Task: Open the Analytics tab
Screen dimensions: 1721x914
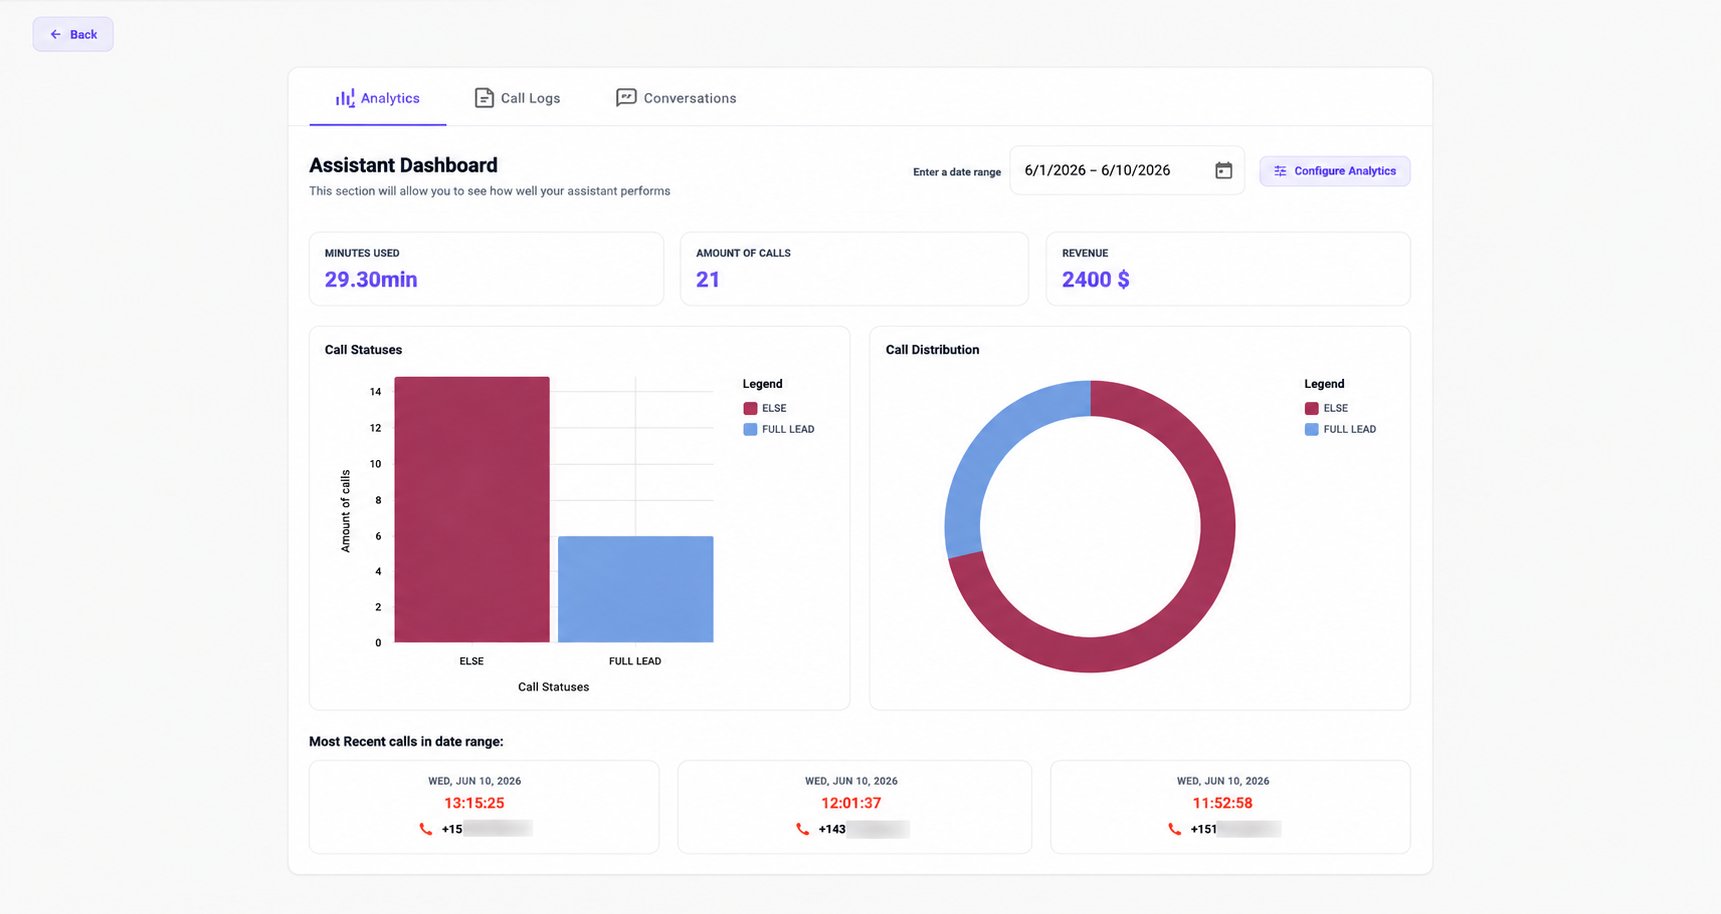Action: 378,98
